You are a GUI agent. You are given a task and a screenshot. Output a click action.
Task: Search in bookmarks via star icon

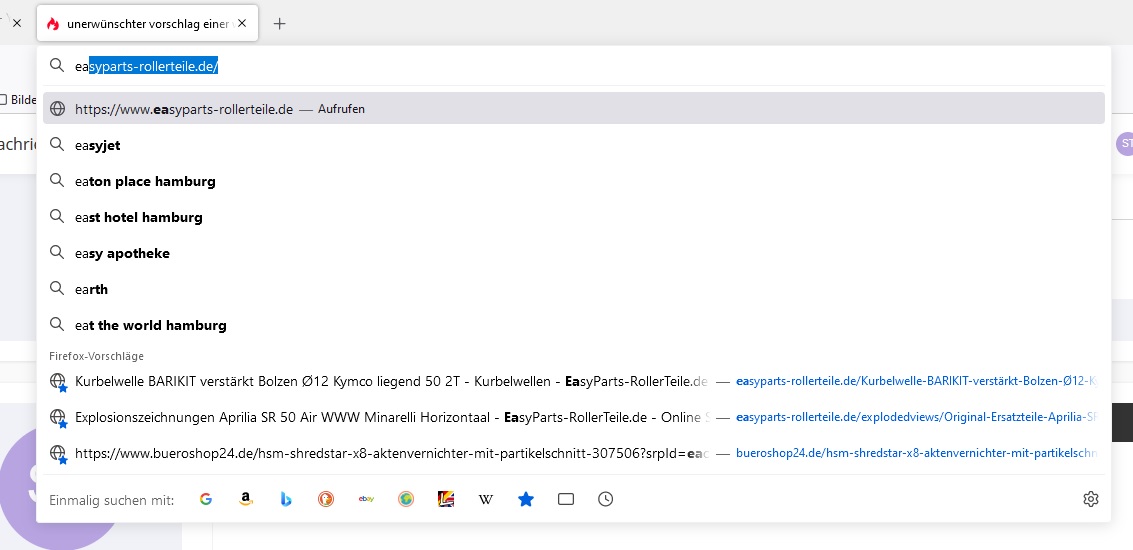click(x=526, y=499)
